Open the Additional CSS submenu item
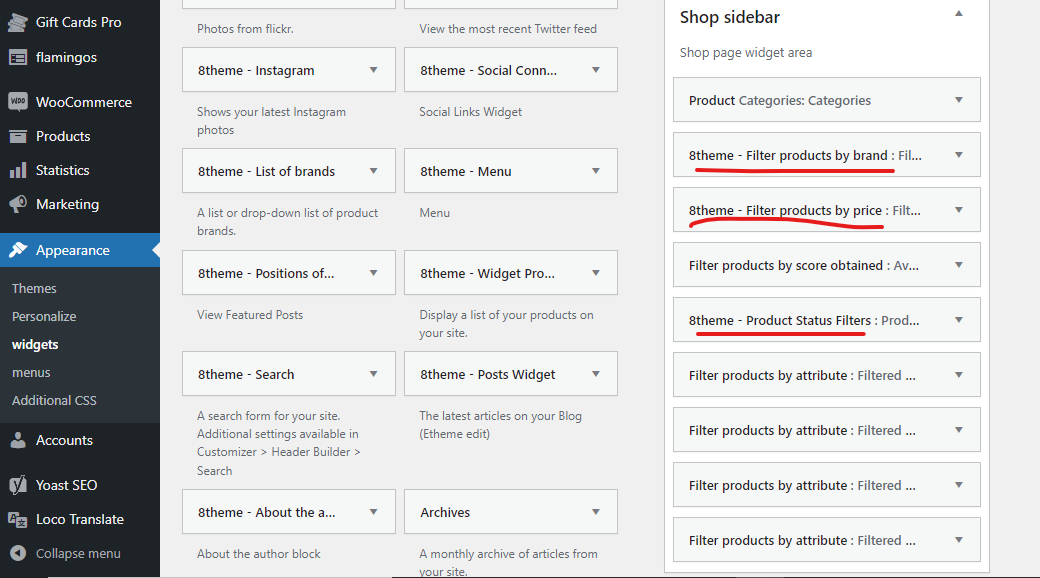1040x578 pixels. (x=54, y=401)
